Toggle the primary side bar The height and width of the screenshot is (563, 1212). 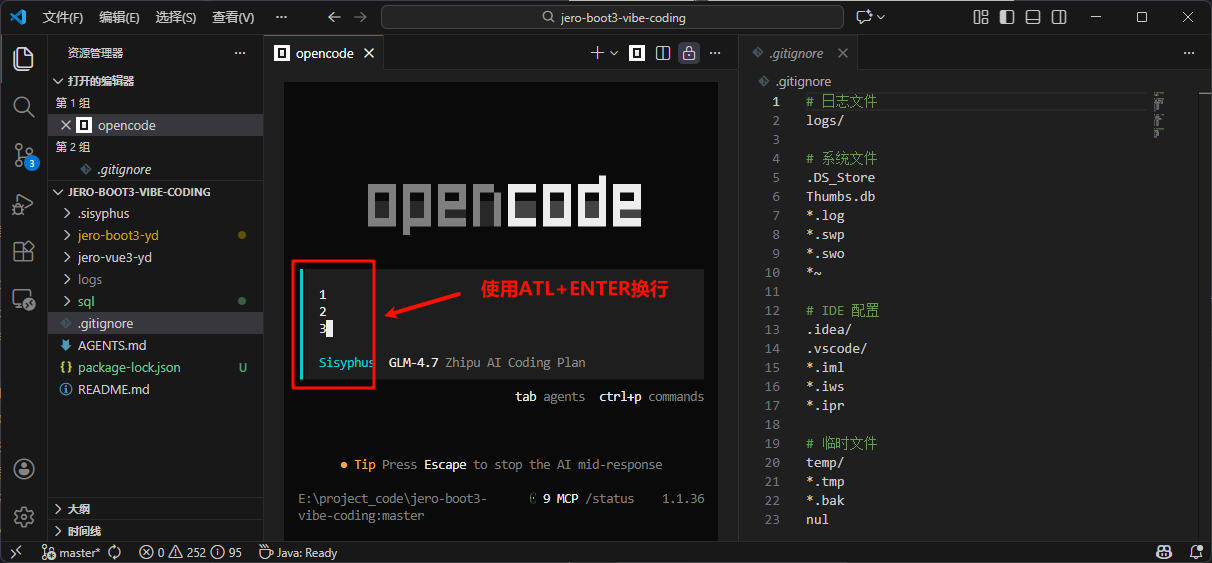click(x=1007, y=17)
